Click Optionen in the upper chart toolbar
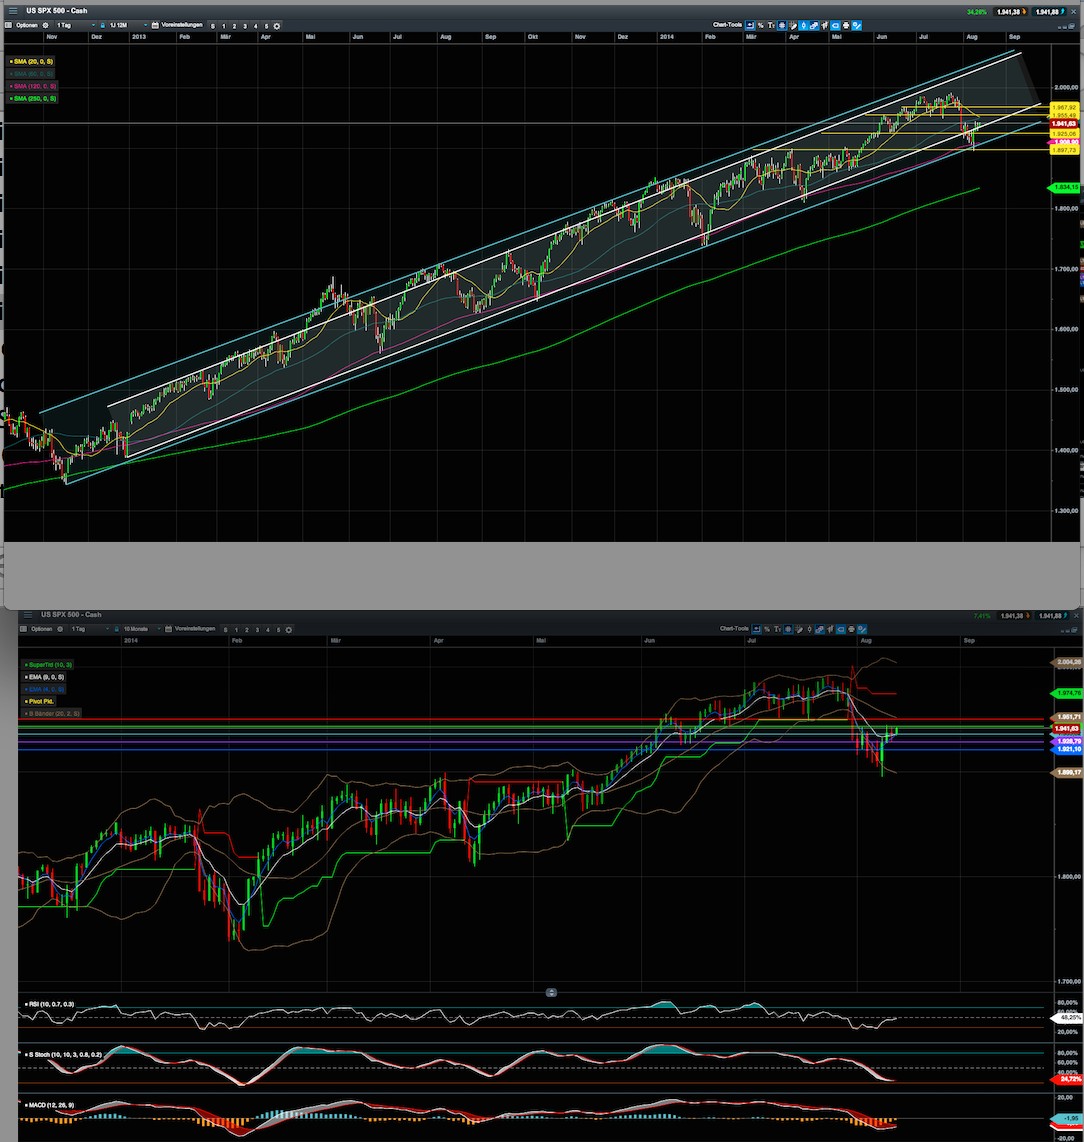Viewport: 1084px width, 1142px height. (27, 25)
